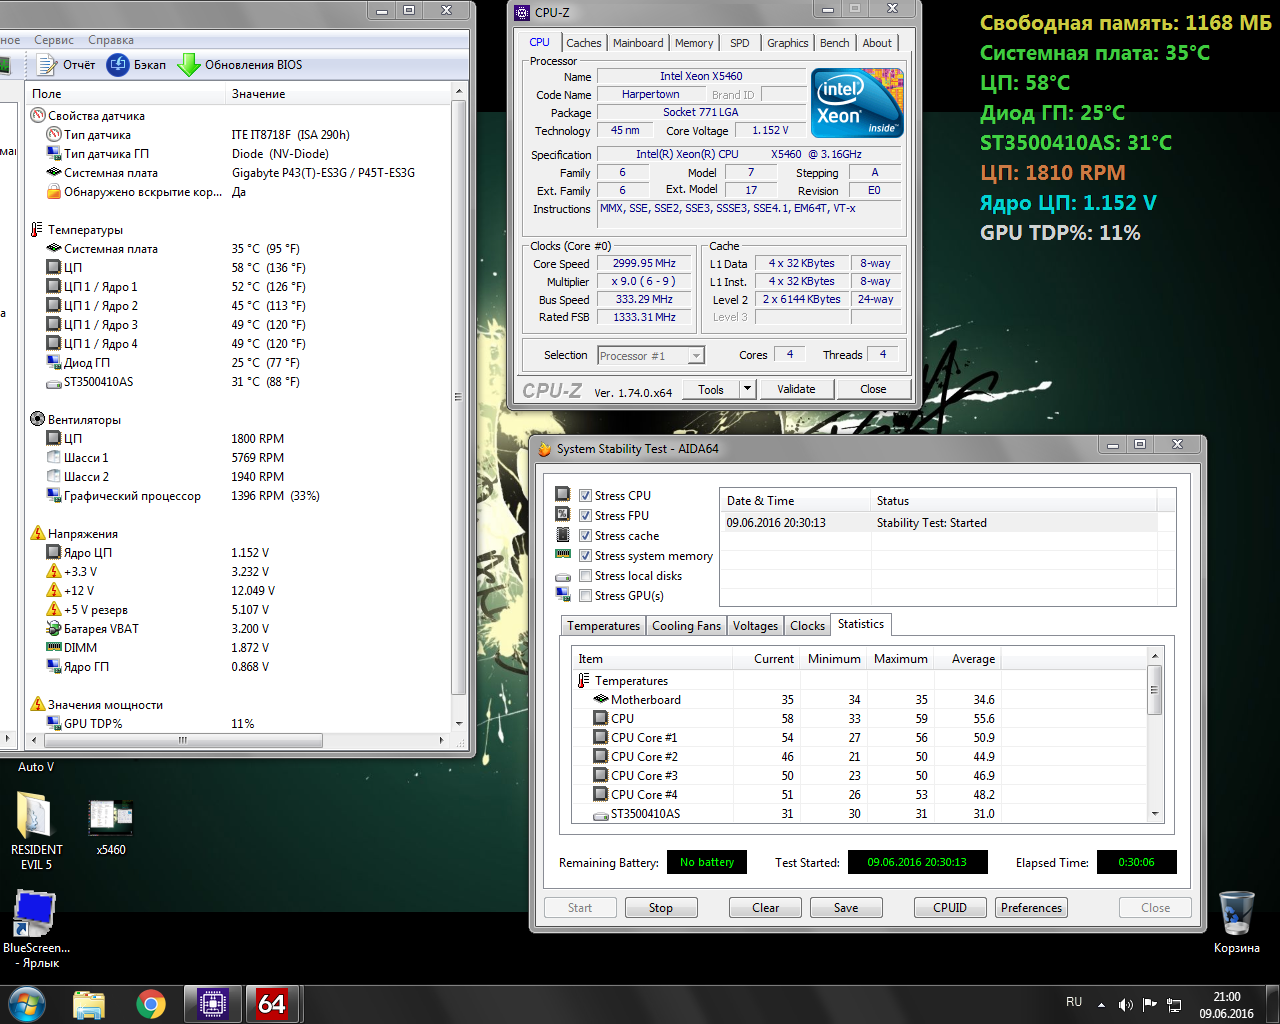Screen dimensions: 1280x1024
Task: Open the CPUID button in Stability Test
Action: (950, 908)
